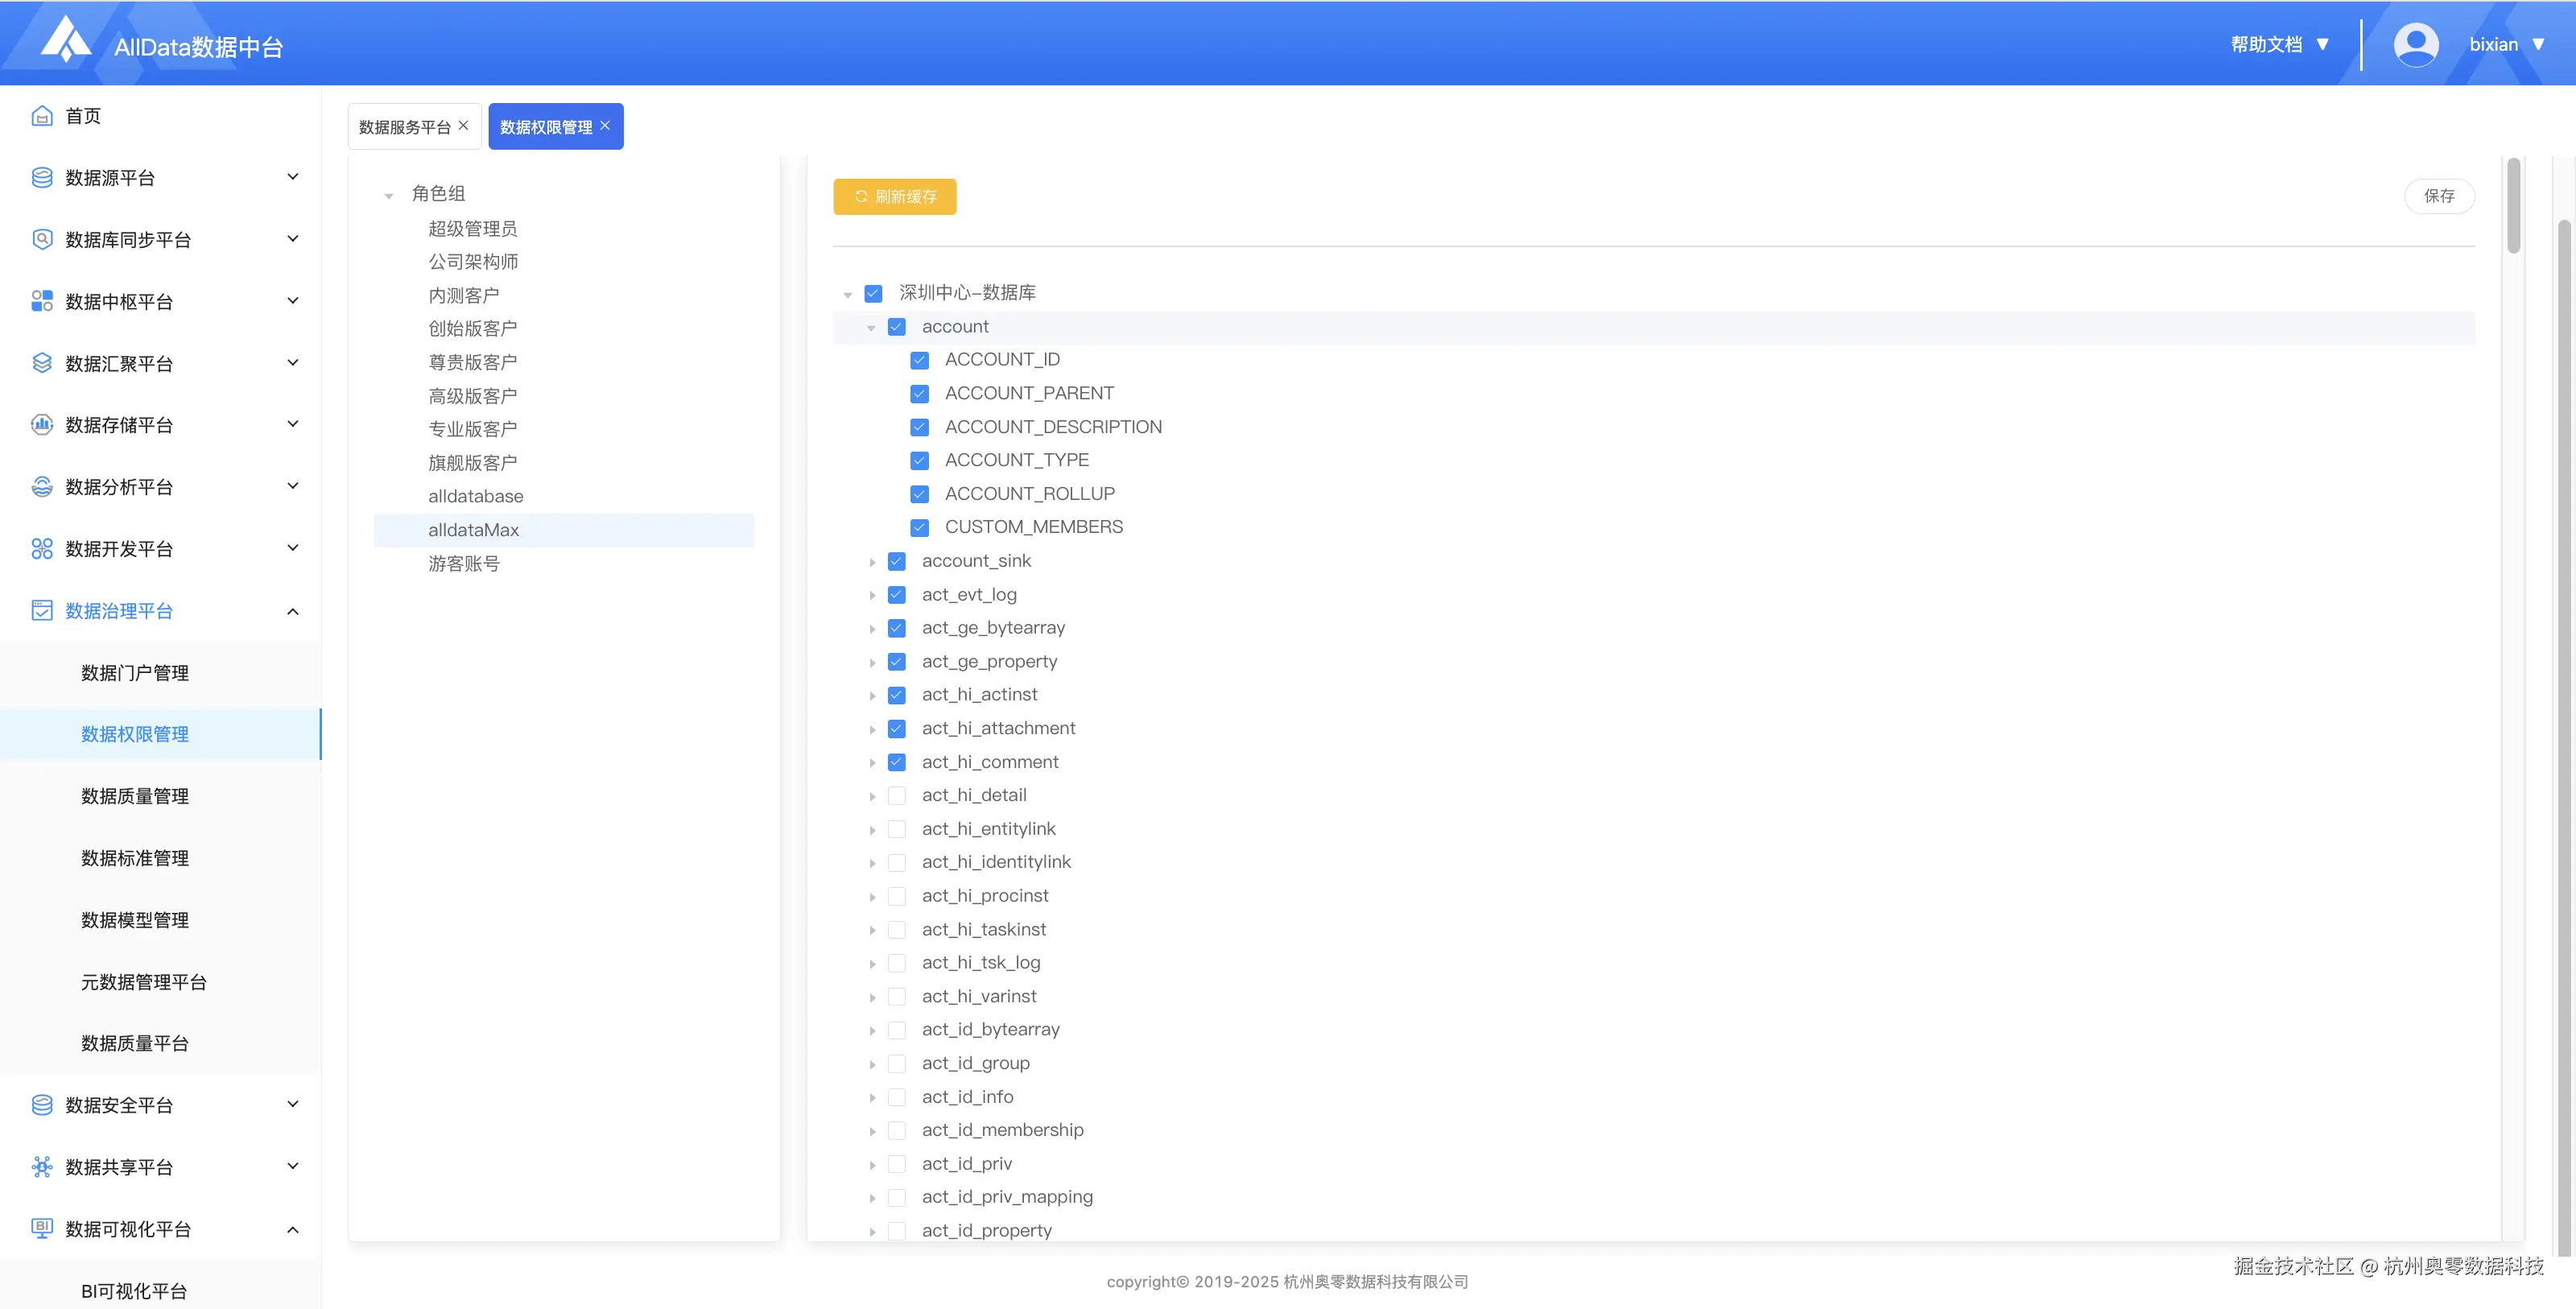Click the home icon beside 首页

tap(41, 116)
